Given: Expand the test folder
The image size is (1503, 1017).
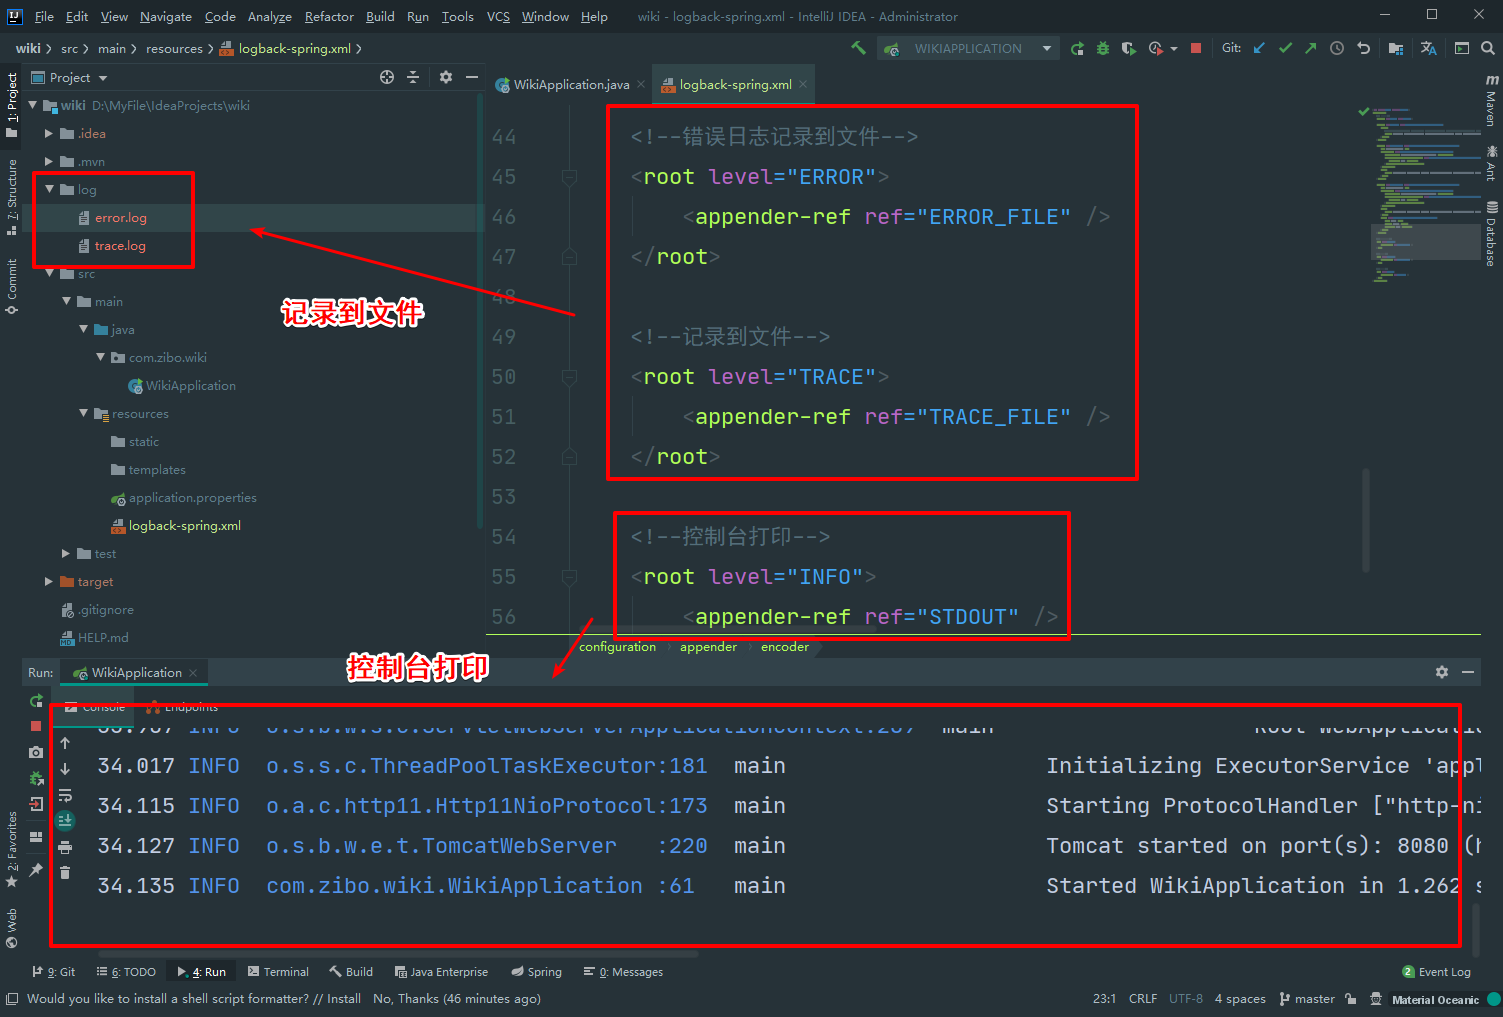Looking at the screenshot, I should [66, 553].
